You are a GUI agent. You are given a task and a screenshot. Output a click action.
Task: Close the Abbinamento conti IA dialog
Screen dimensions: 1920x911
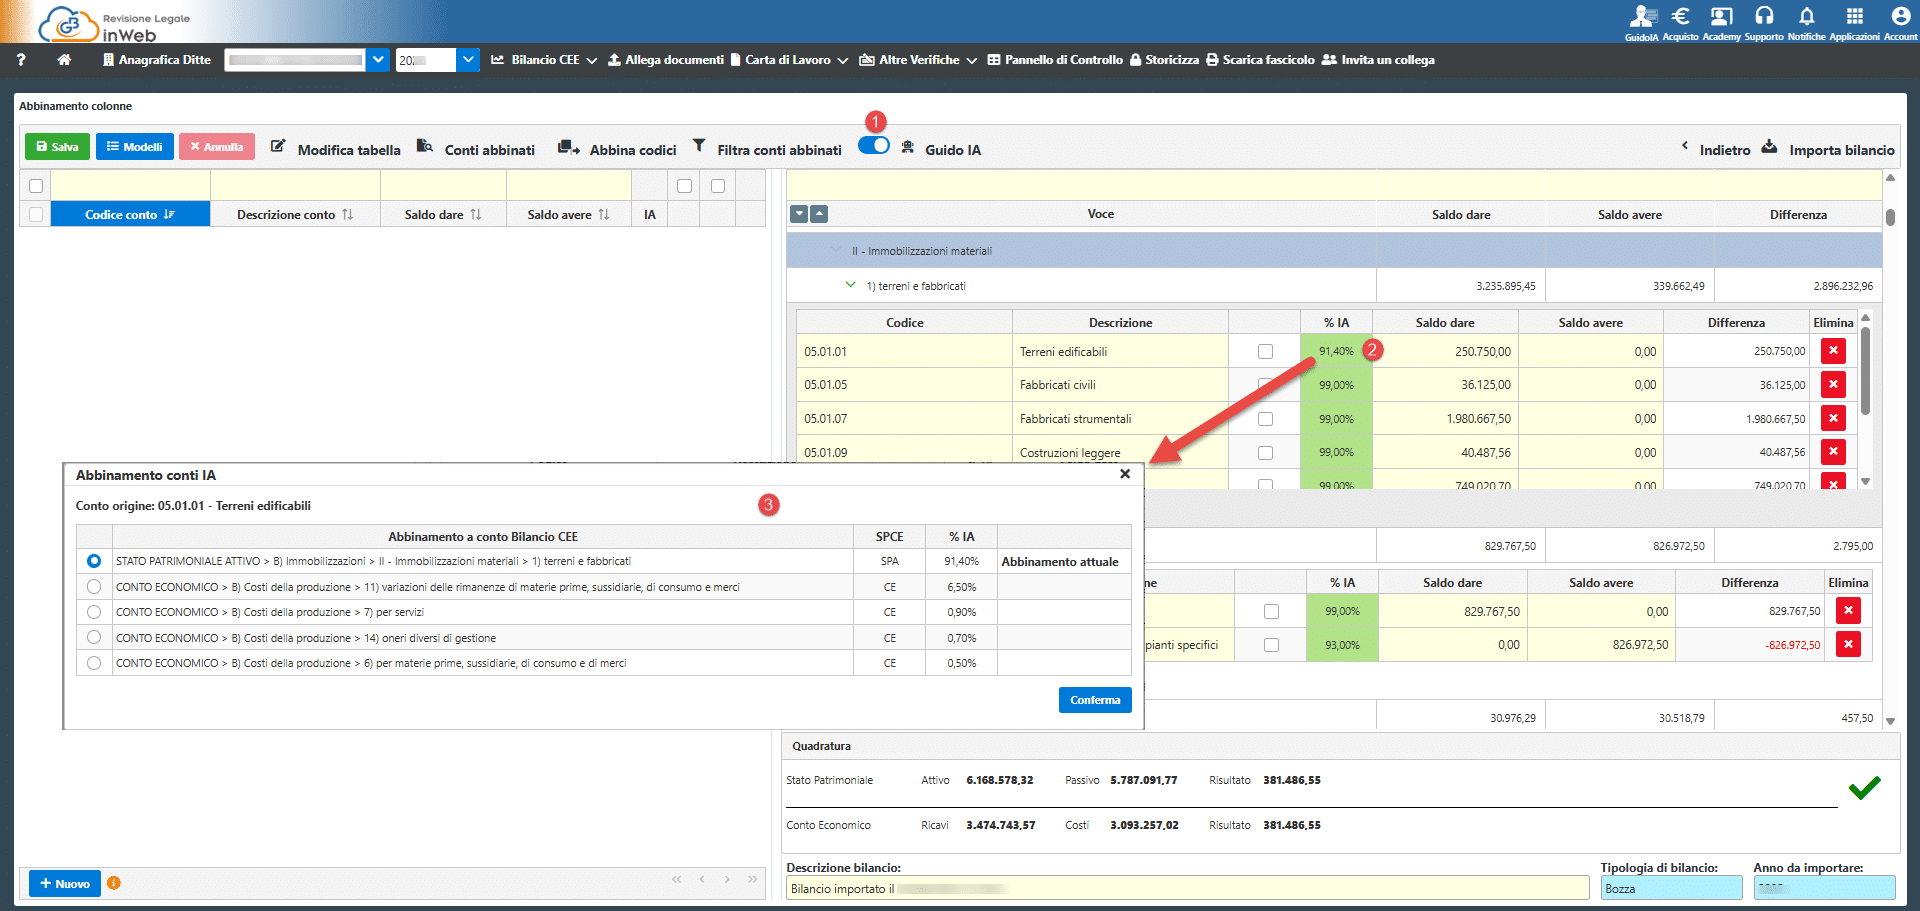click(x=1125, y=474)
